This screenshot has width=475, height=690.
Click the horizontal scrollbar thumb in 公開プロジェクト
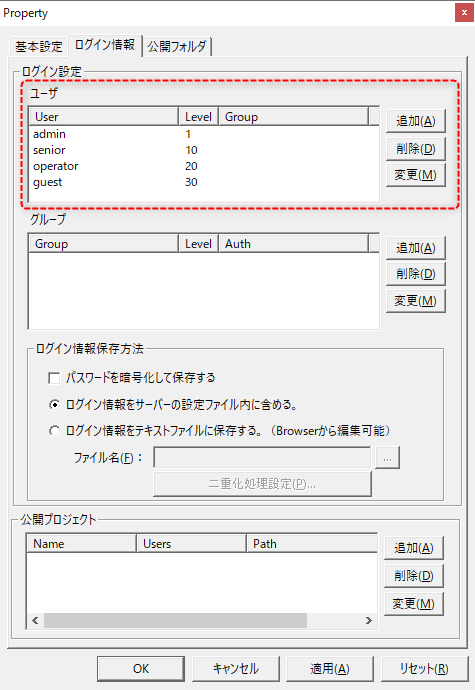click(175, 620)
